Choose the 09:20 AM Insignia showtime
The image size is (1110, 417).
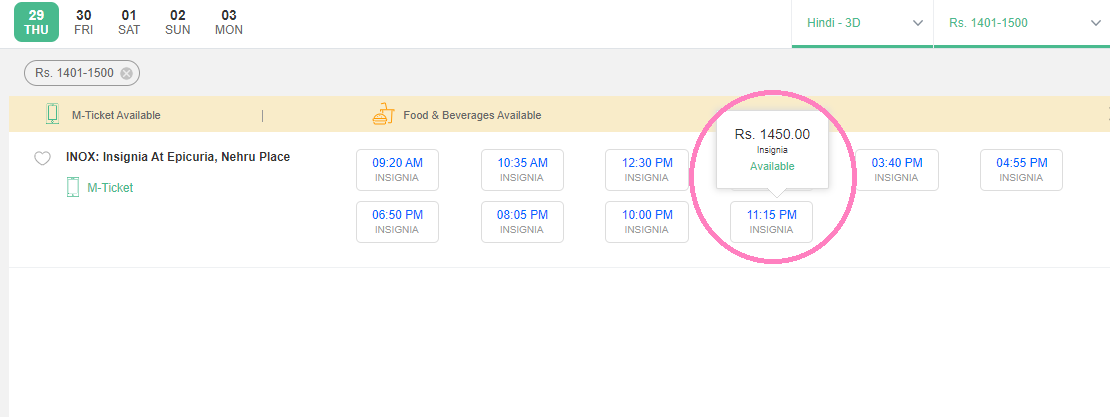pyautogui.click(x=397, y=169)
